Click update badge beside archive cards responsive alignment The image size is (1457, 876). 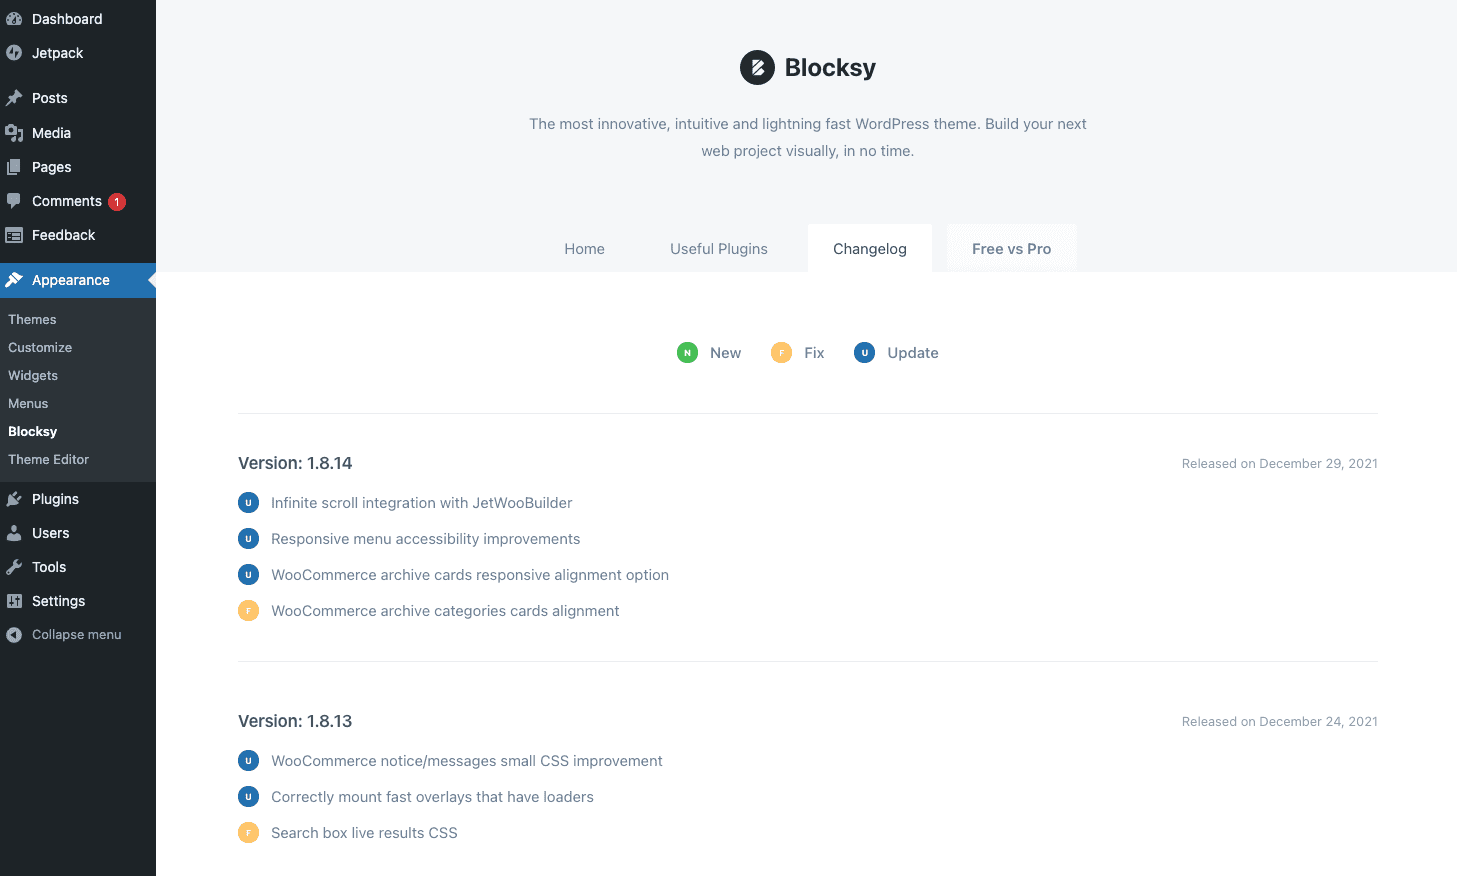(x=248, y=575)
